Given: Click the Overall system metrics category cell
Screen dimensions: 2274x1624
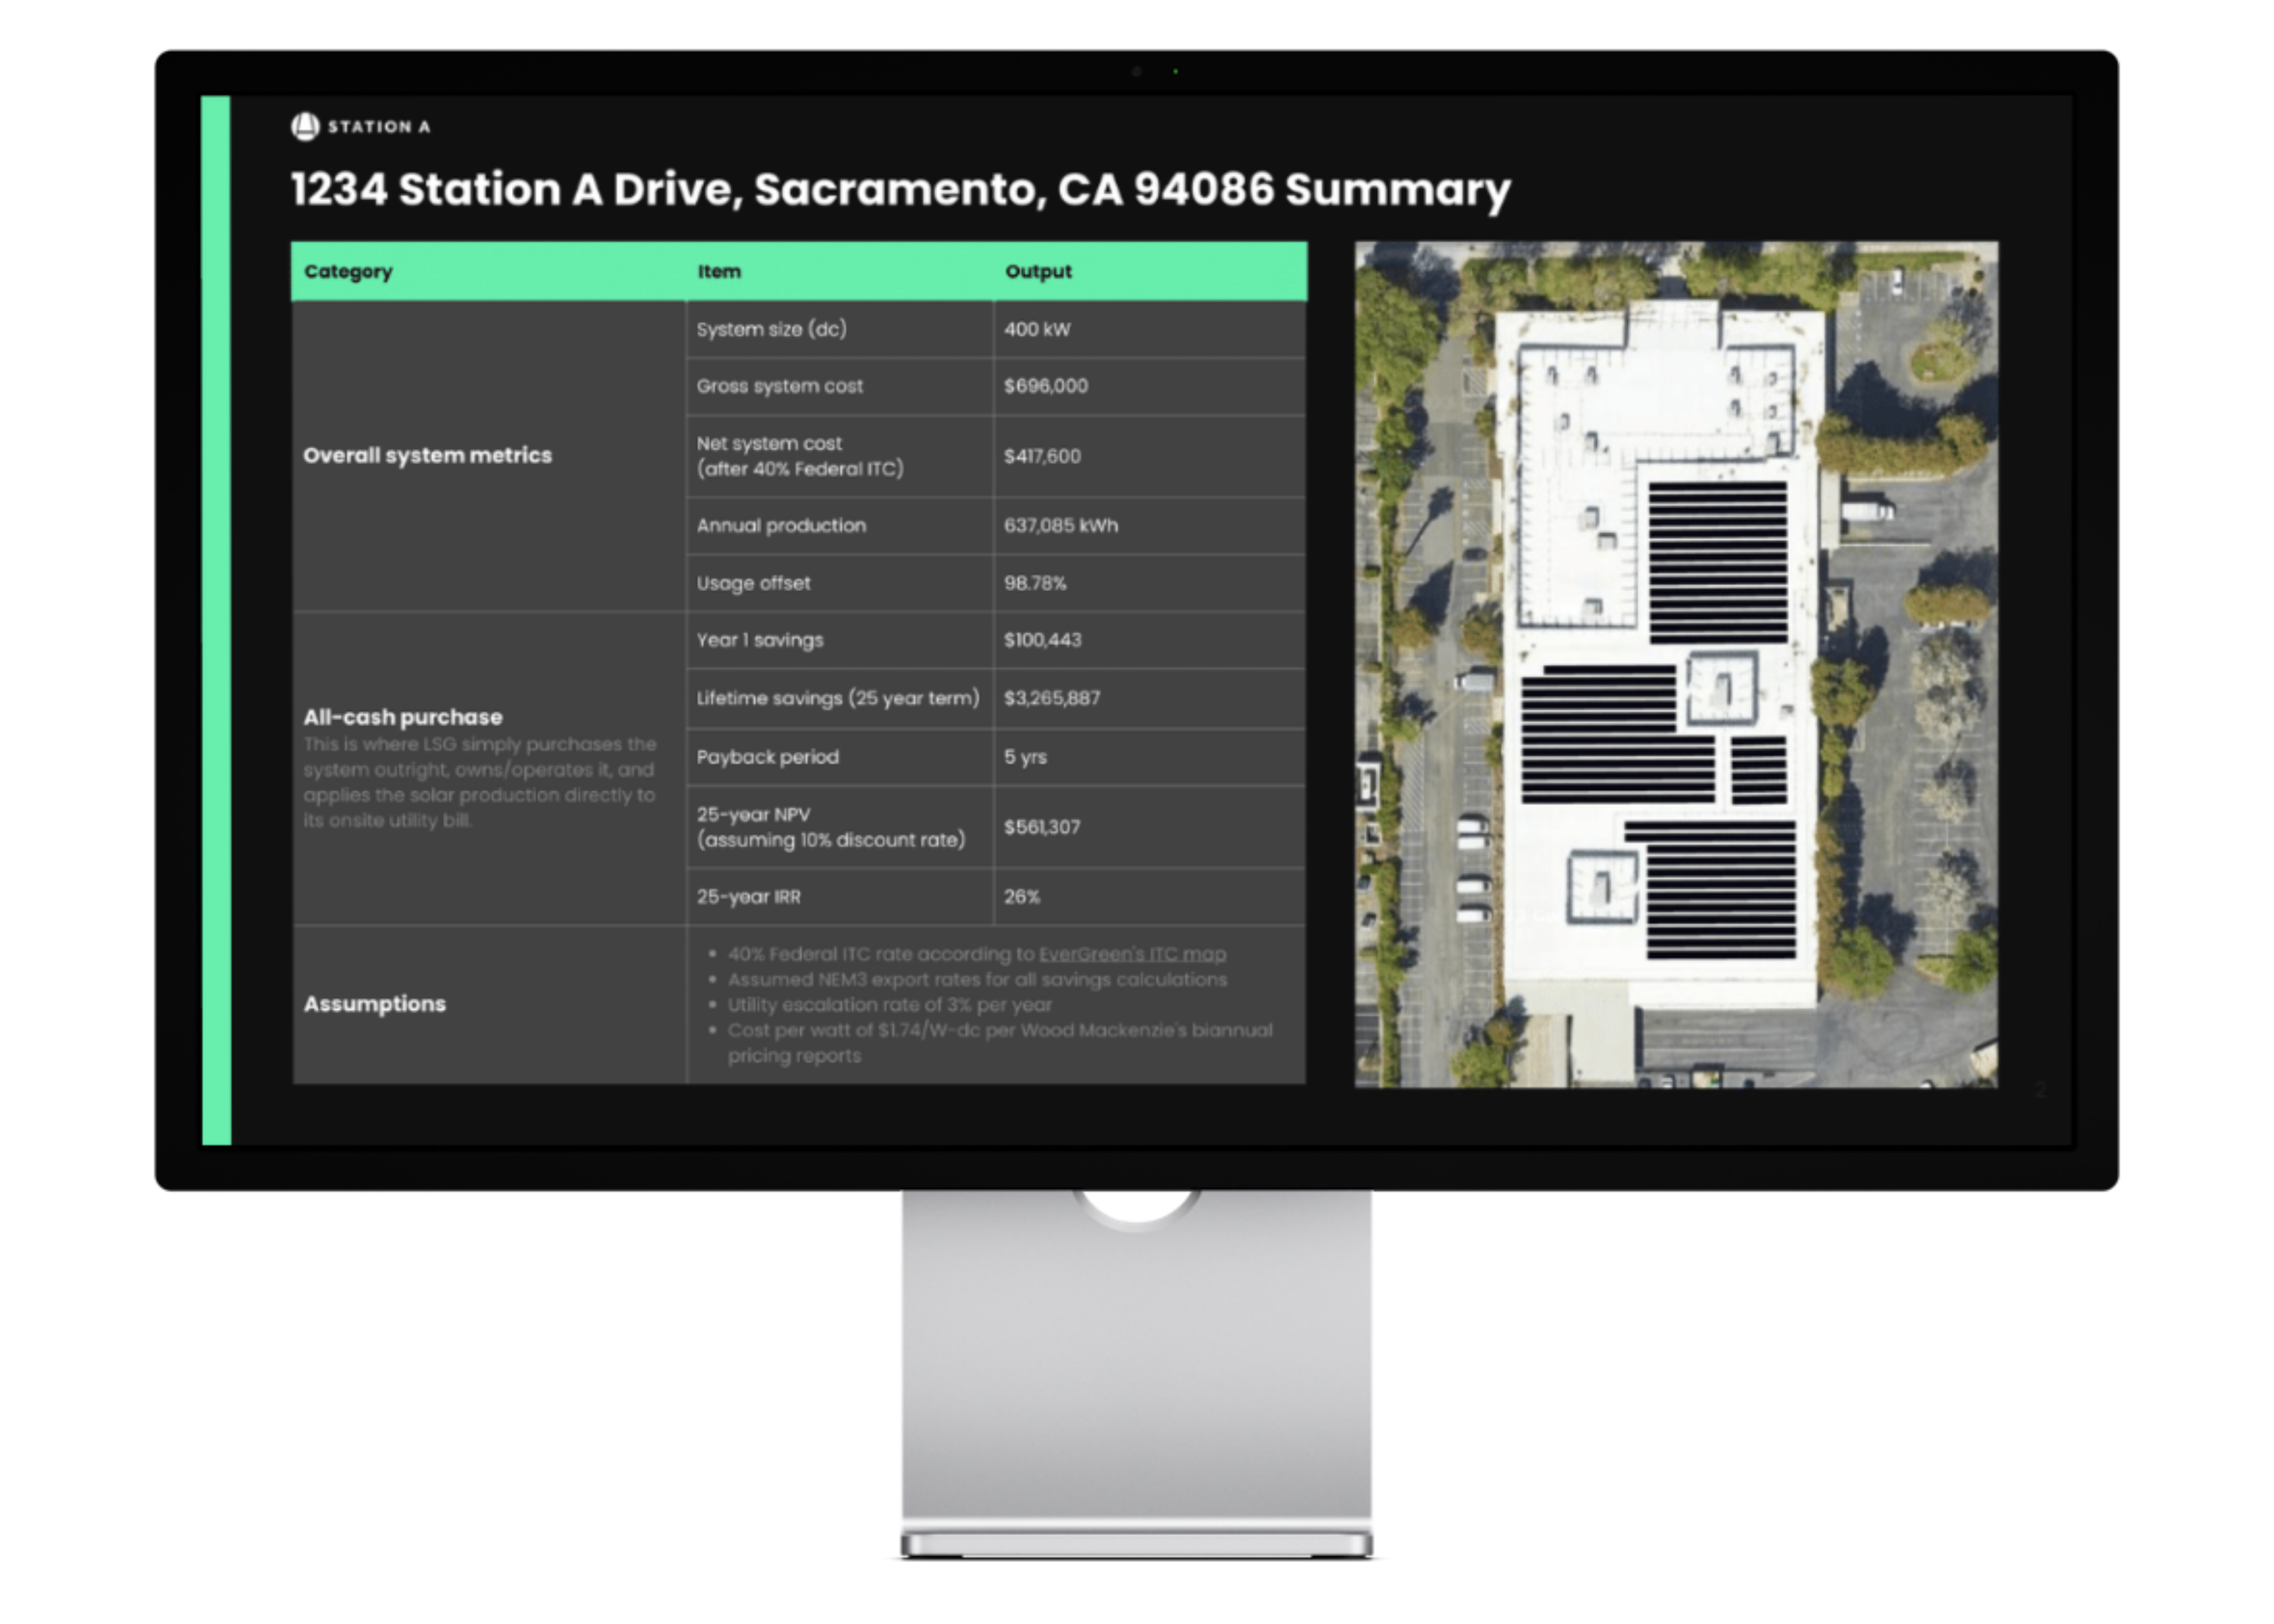Looking at the screenshot, I should pyautogui.click(x=427, y=455).
